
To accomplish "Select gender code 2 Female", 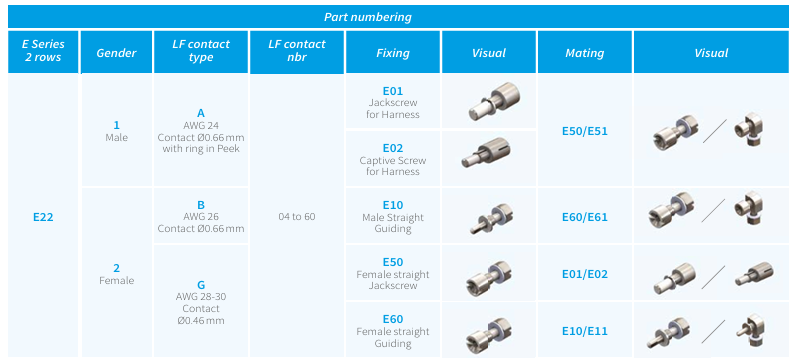I will click(x=117, y=274).
